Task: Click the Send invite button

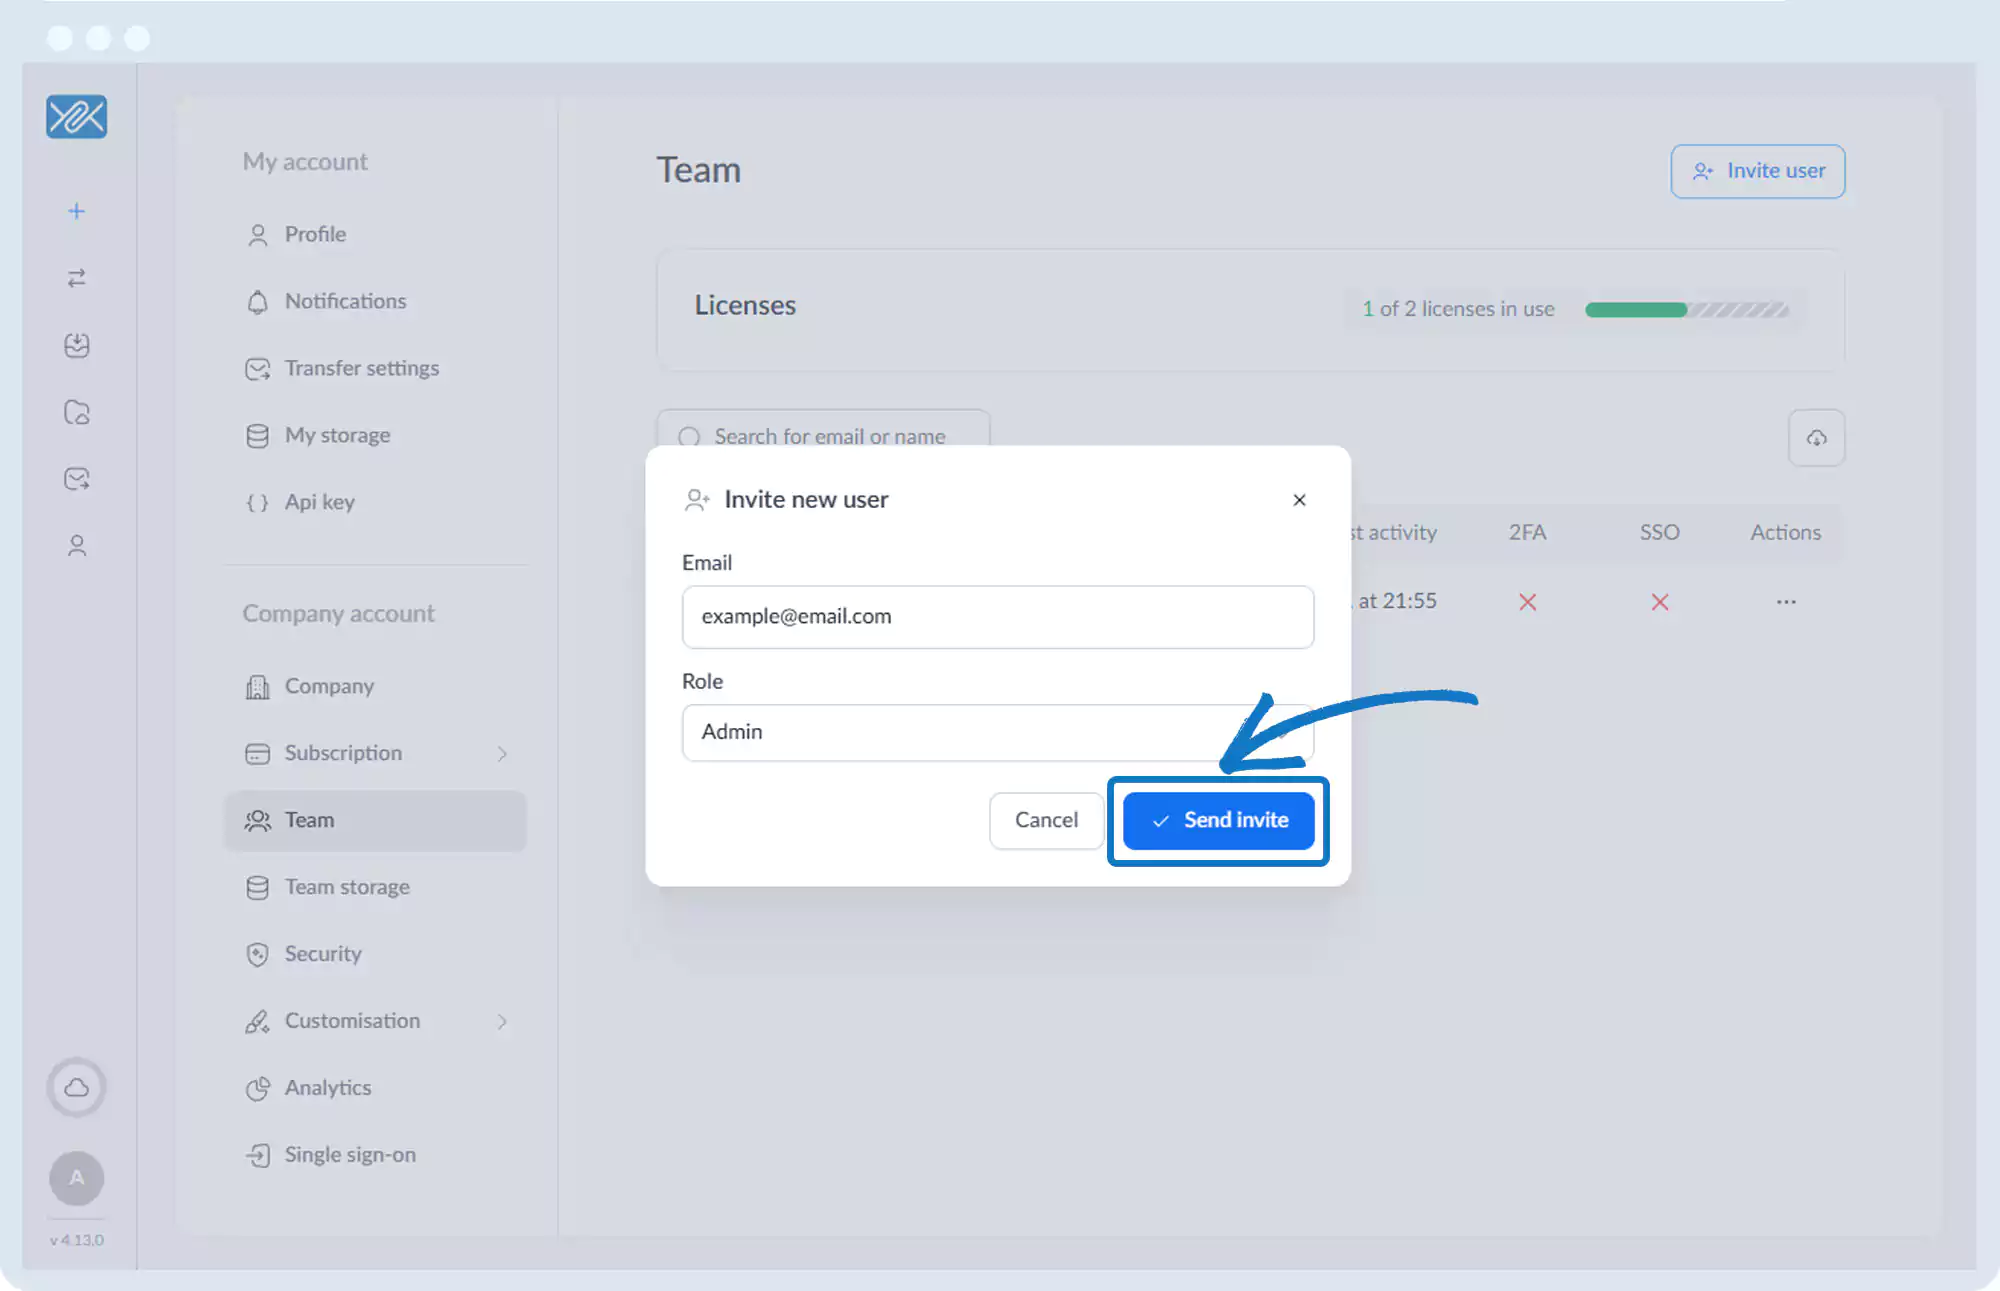Action: pos(1218,820)
